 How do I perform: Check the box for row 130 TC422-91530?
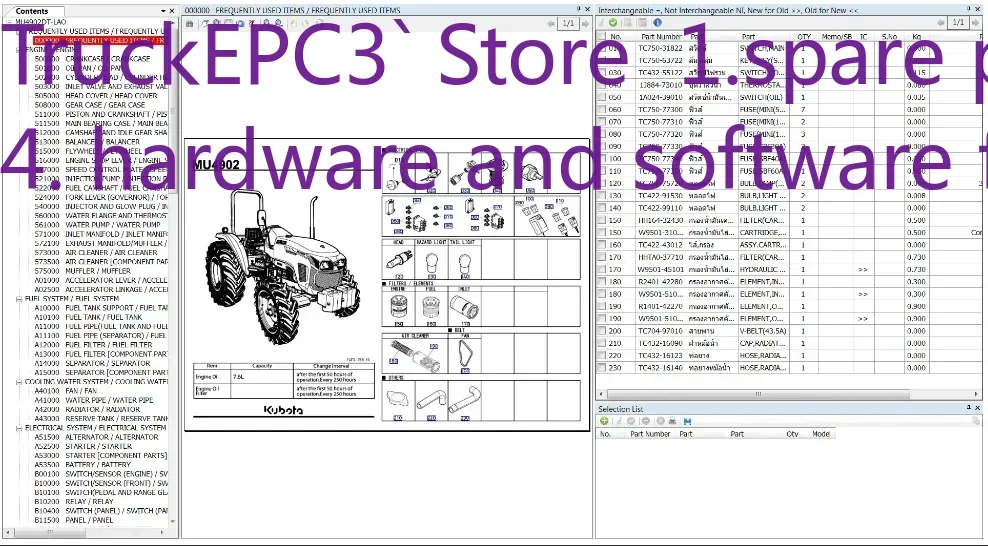tap(602, 196)
